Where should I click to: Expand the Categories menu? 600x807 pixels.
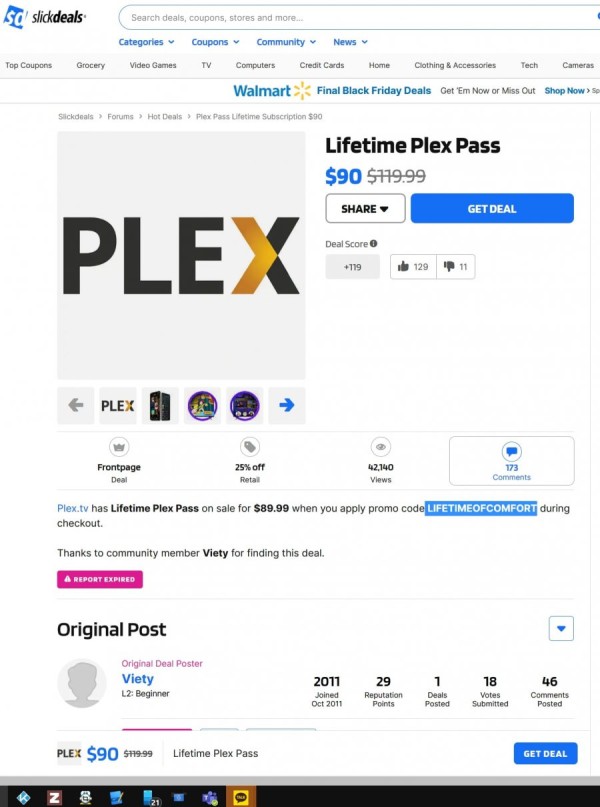147,42
